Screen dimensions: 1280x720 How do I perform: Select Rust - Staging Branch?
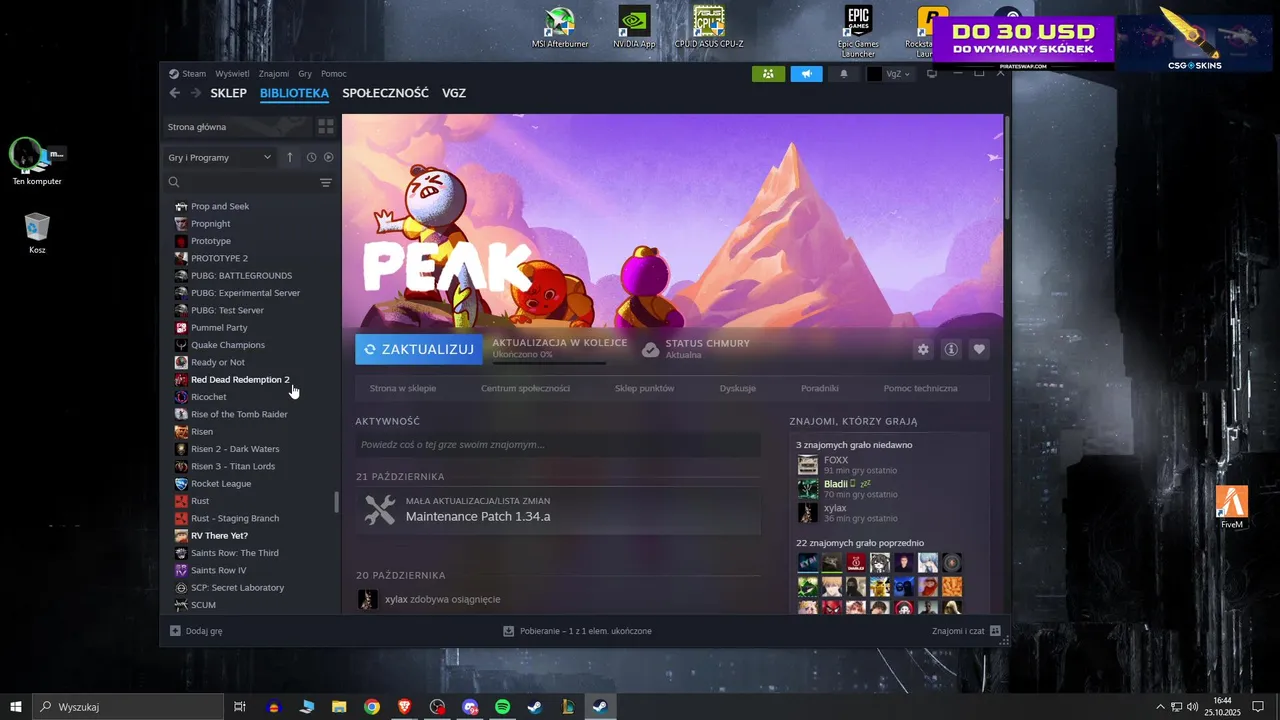tap(235, 518)
